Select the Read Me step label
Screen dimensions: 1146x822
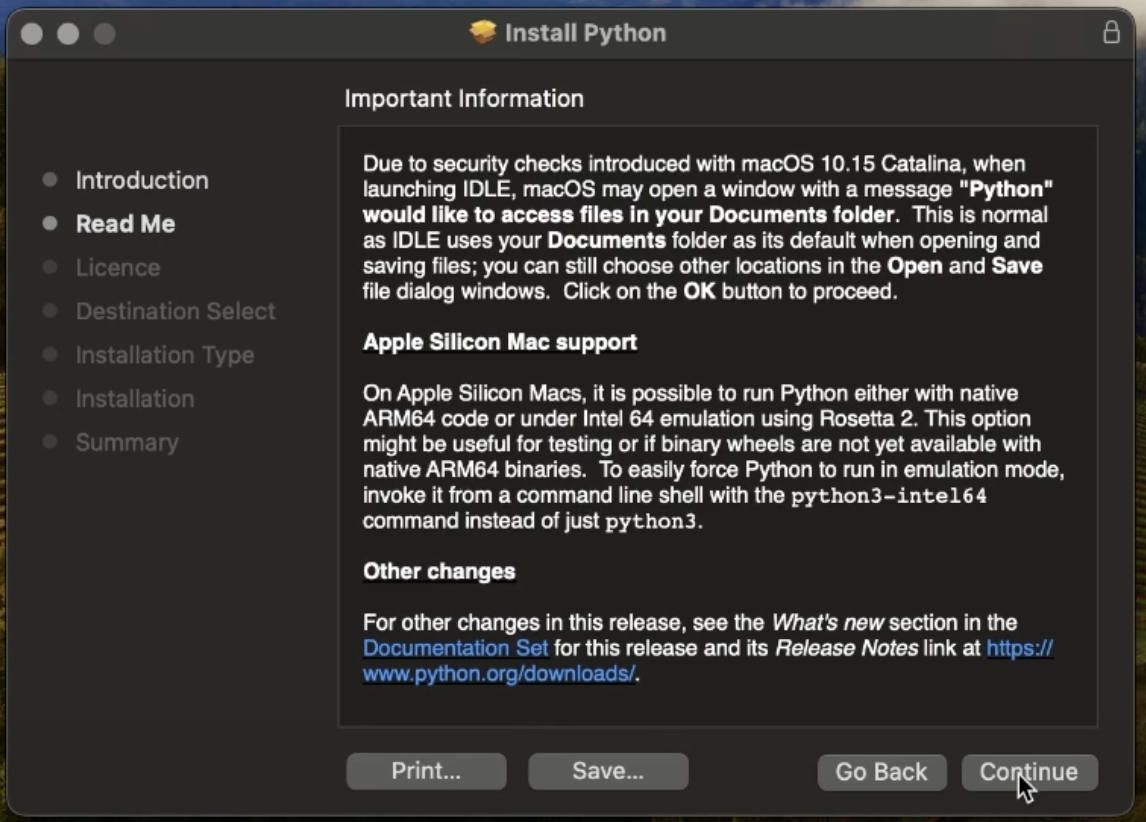126,224
